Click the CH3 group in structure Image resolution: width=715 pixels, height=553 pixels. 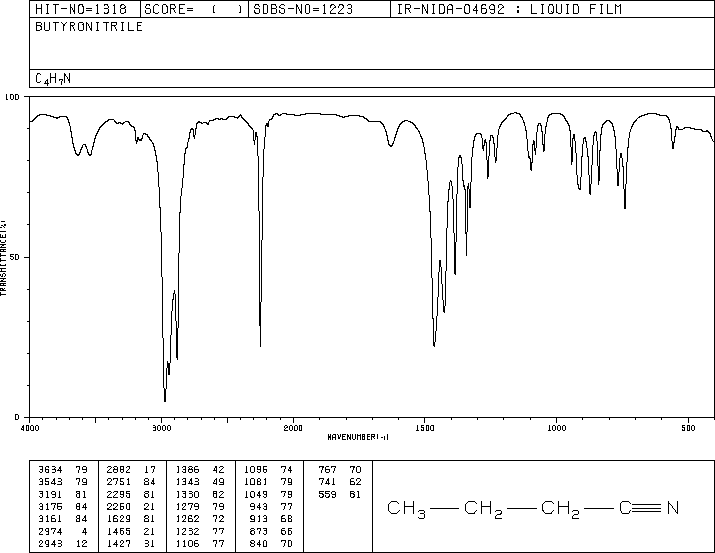(x=406, y=509)
